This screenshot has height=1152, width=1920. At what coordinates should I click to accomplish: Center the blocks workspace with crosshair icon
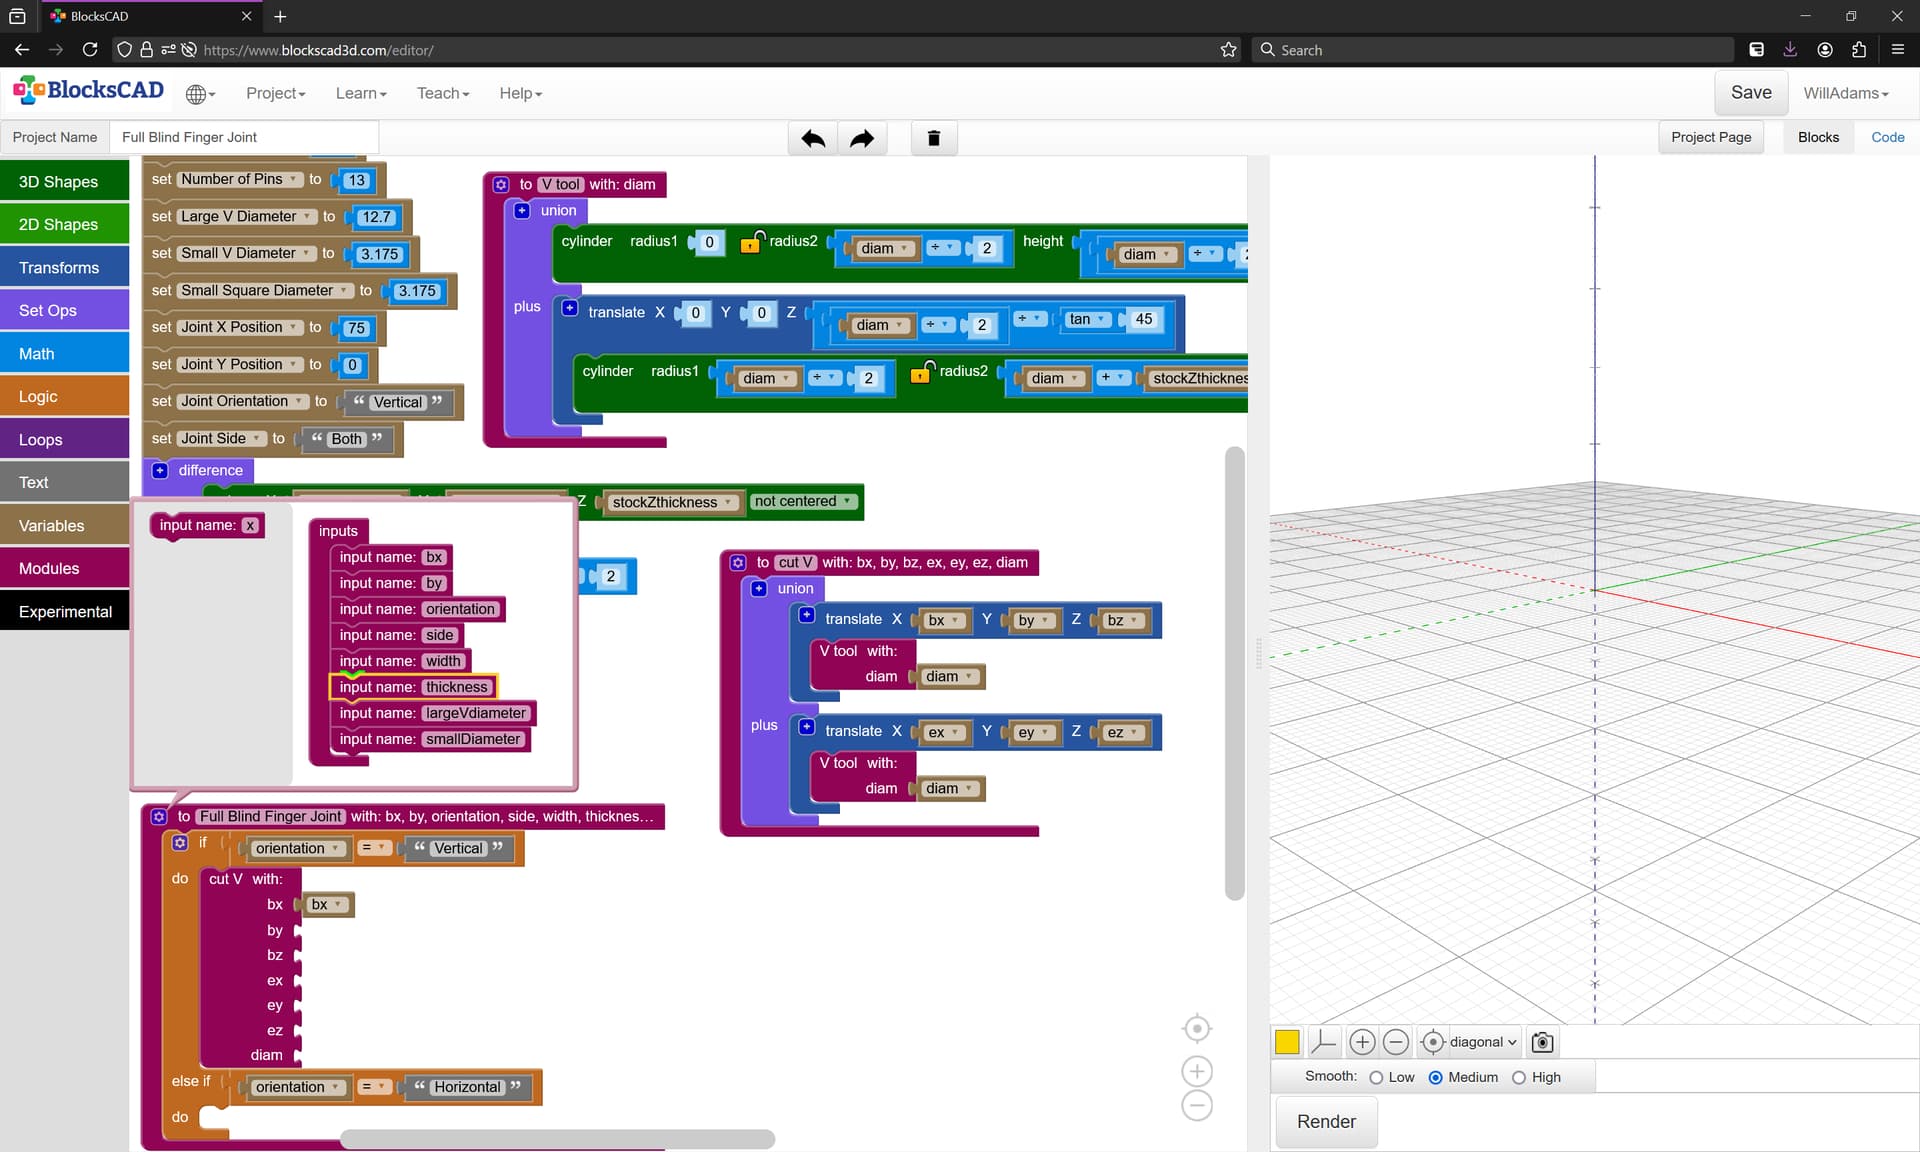tap(1197, 1028)
